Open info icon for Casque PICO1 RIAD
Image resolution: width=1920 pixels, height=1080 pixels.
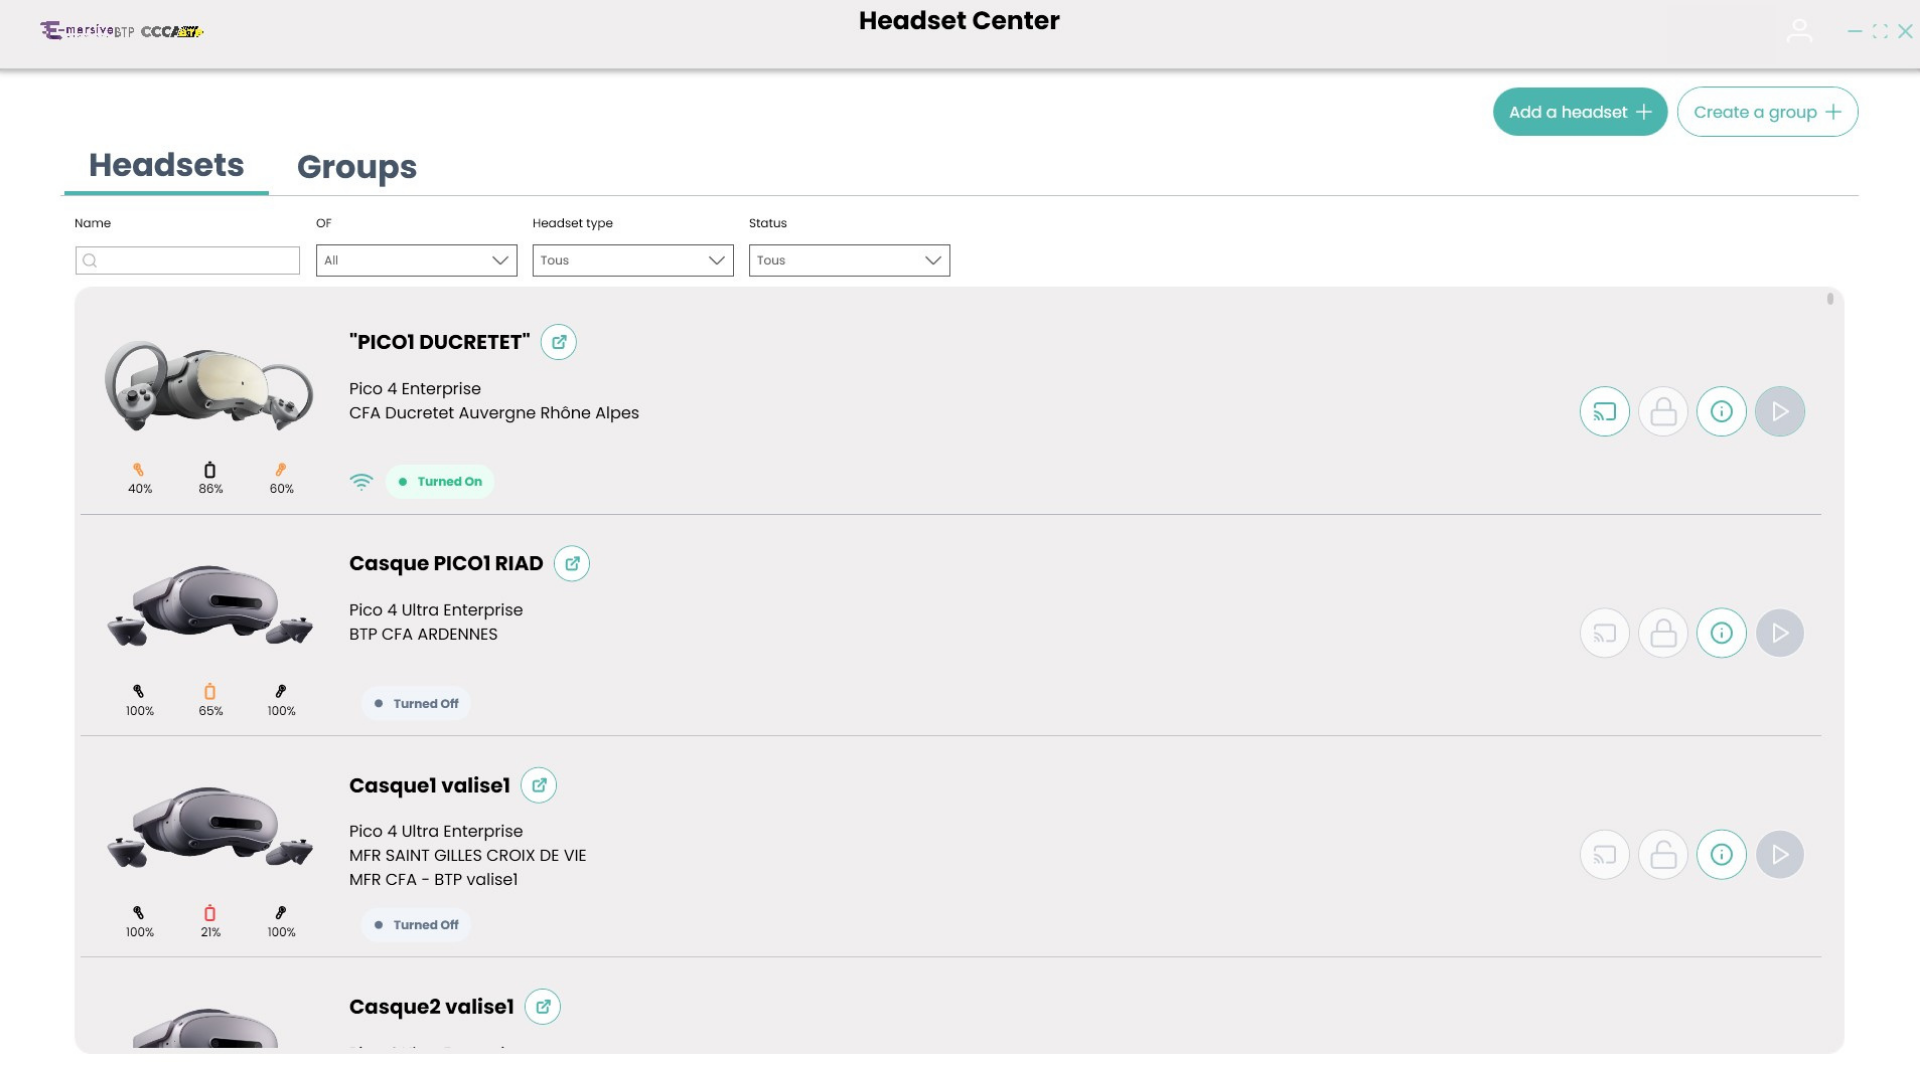point(1721,633)
